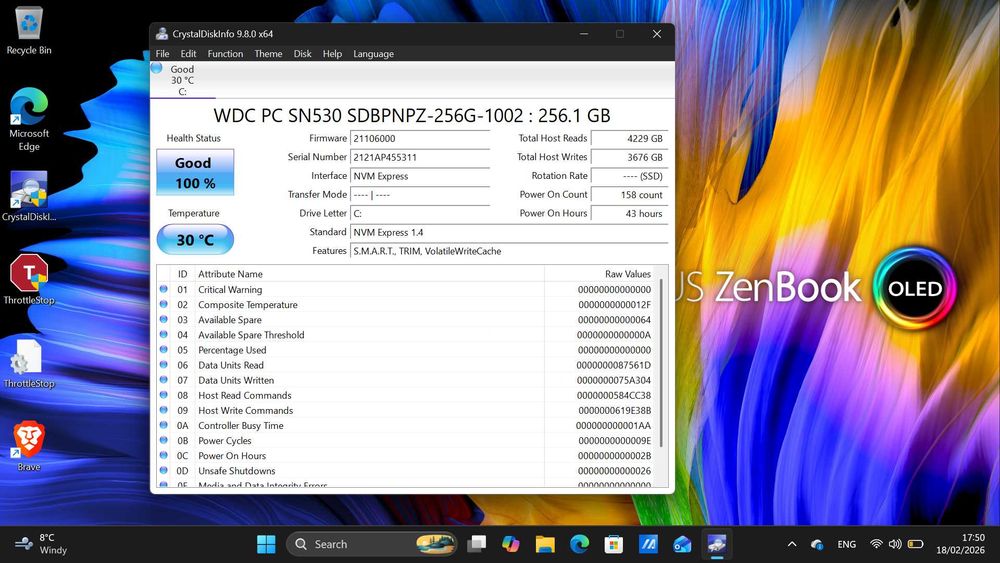Click the status circle beside Available Spare

point(164,319)
